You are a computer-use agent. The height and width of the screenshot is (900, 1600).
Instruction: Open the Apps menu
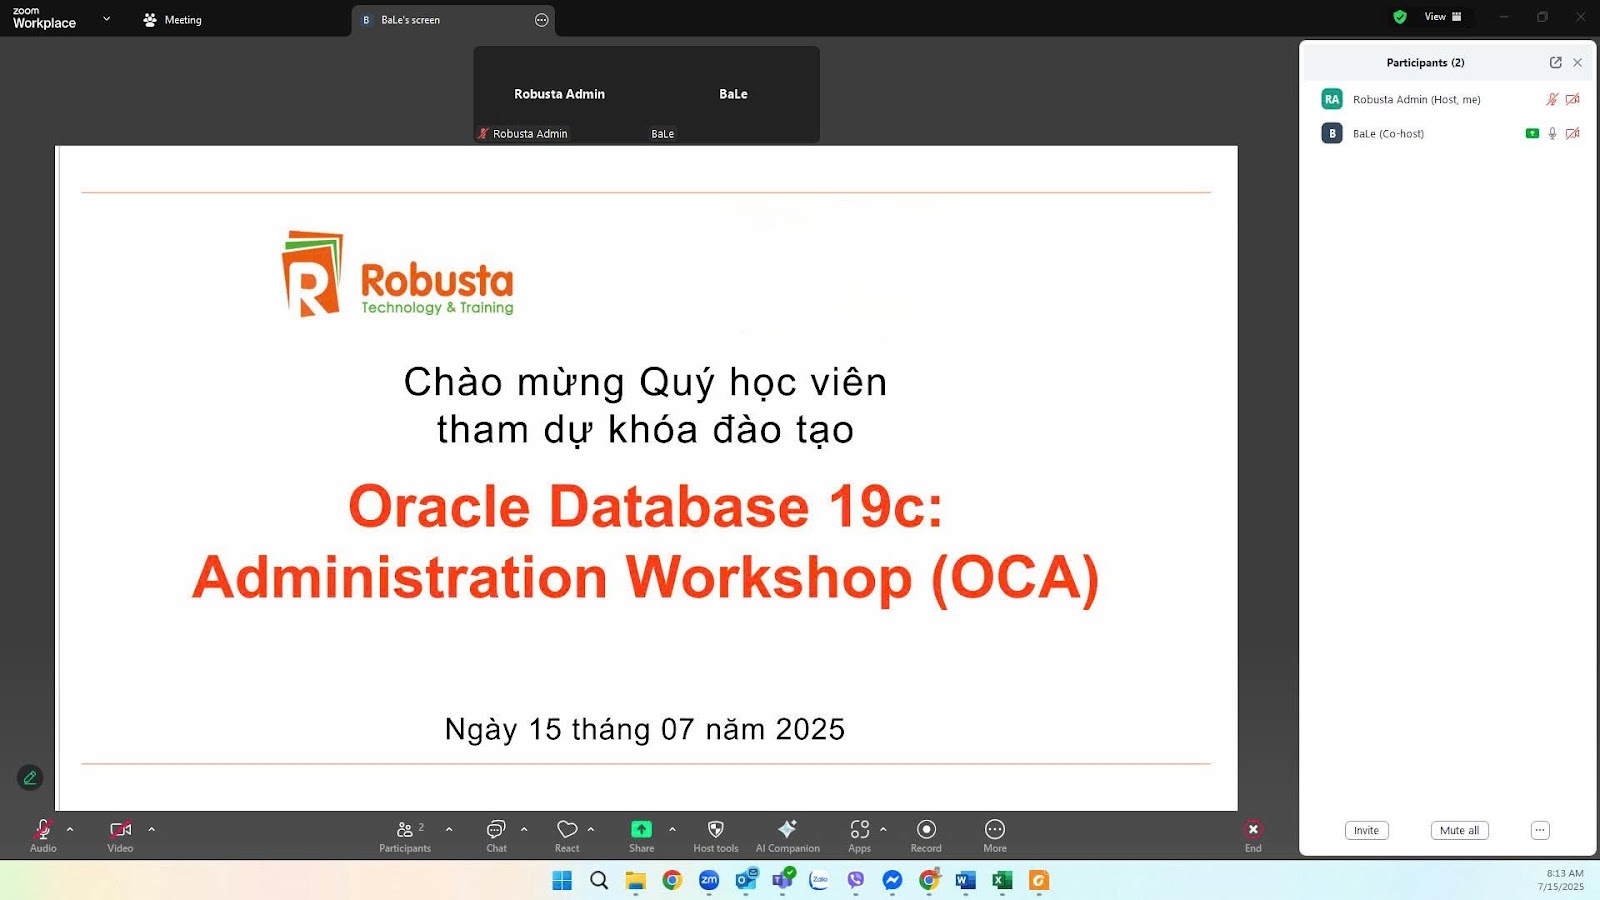coord(860,835)
